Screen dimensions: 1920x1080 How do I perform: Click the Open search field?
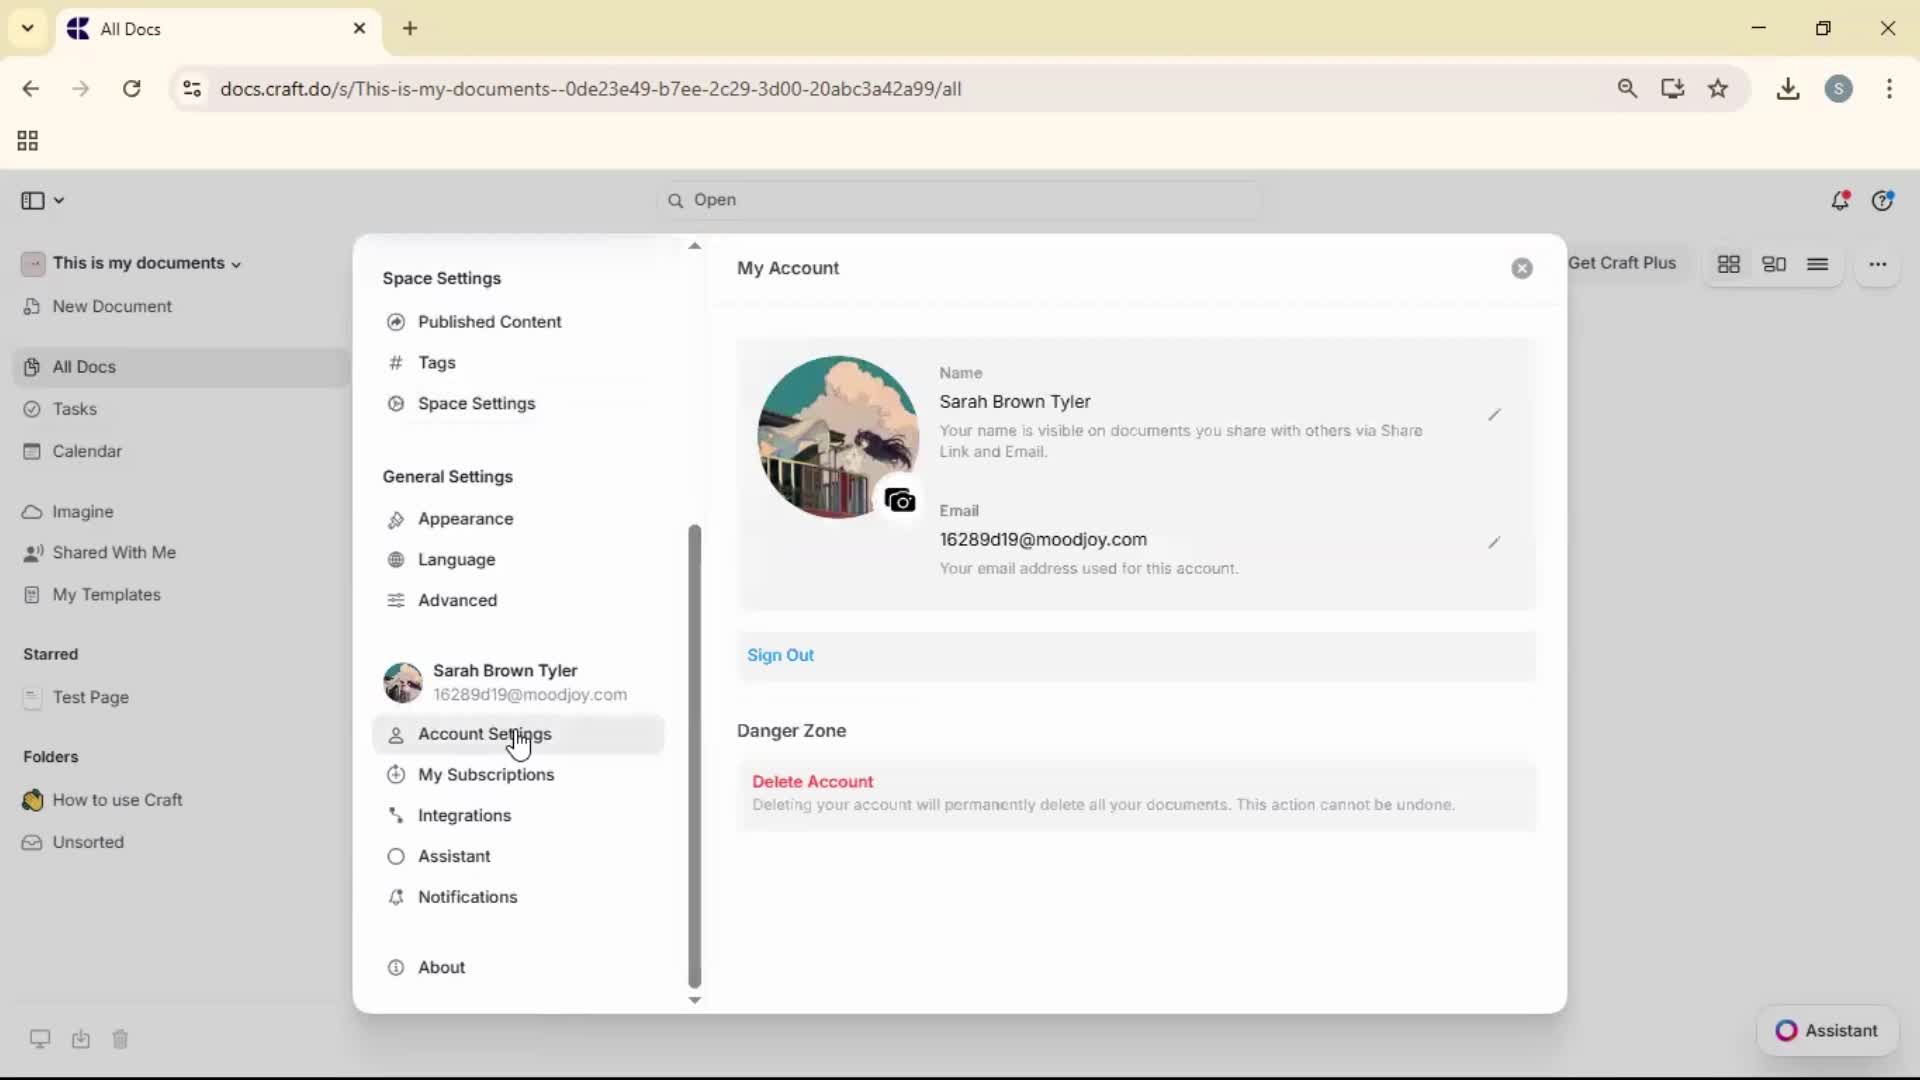point(960,200)
